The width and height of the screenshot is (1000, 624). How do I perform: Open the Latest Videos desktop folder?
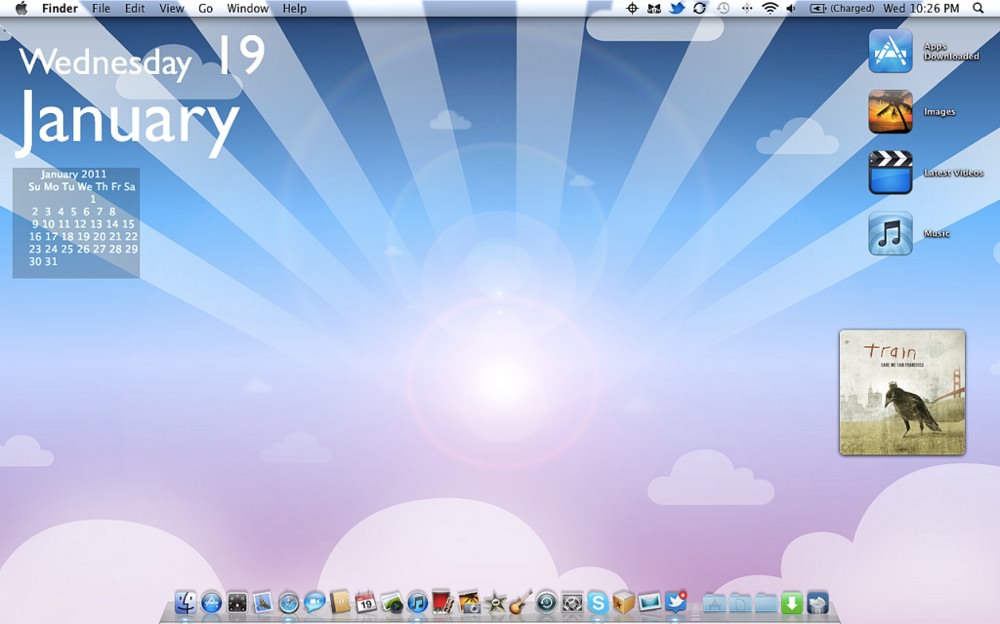[x=890, y=172]
